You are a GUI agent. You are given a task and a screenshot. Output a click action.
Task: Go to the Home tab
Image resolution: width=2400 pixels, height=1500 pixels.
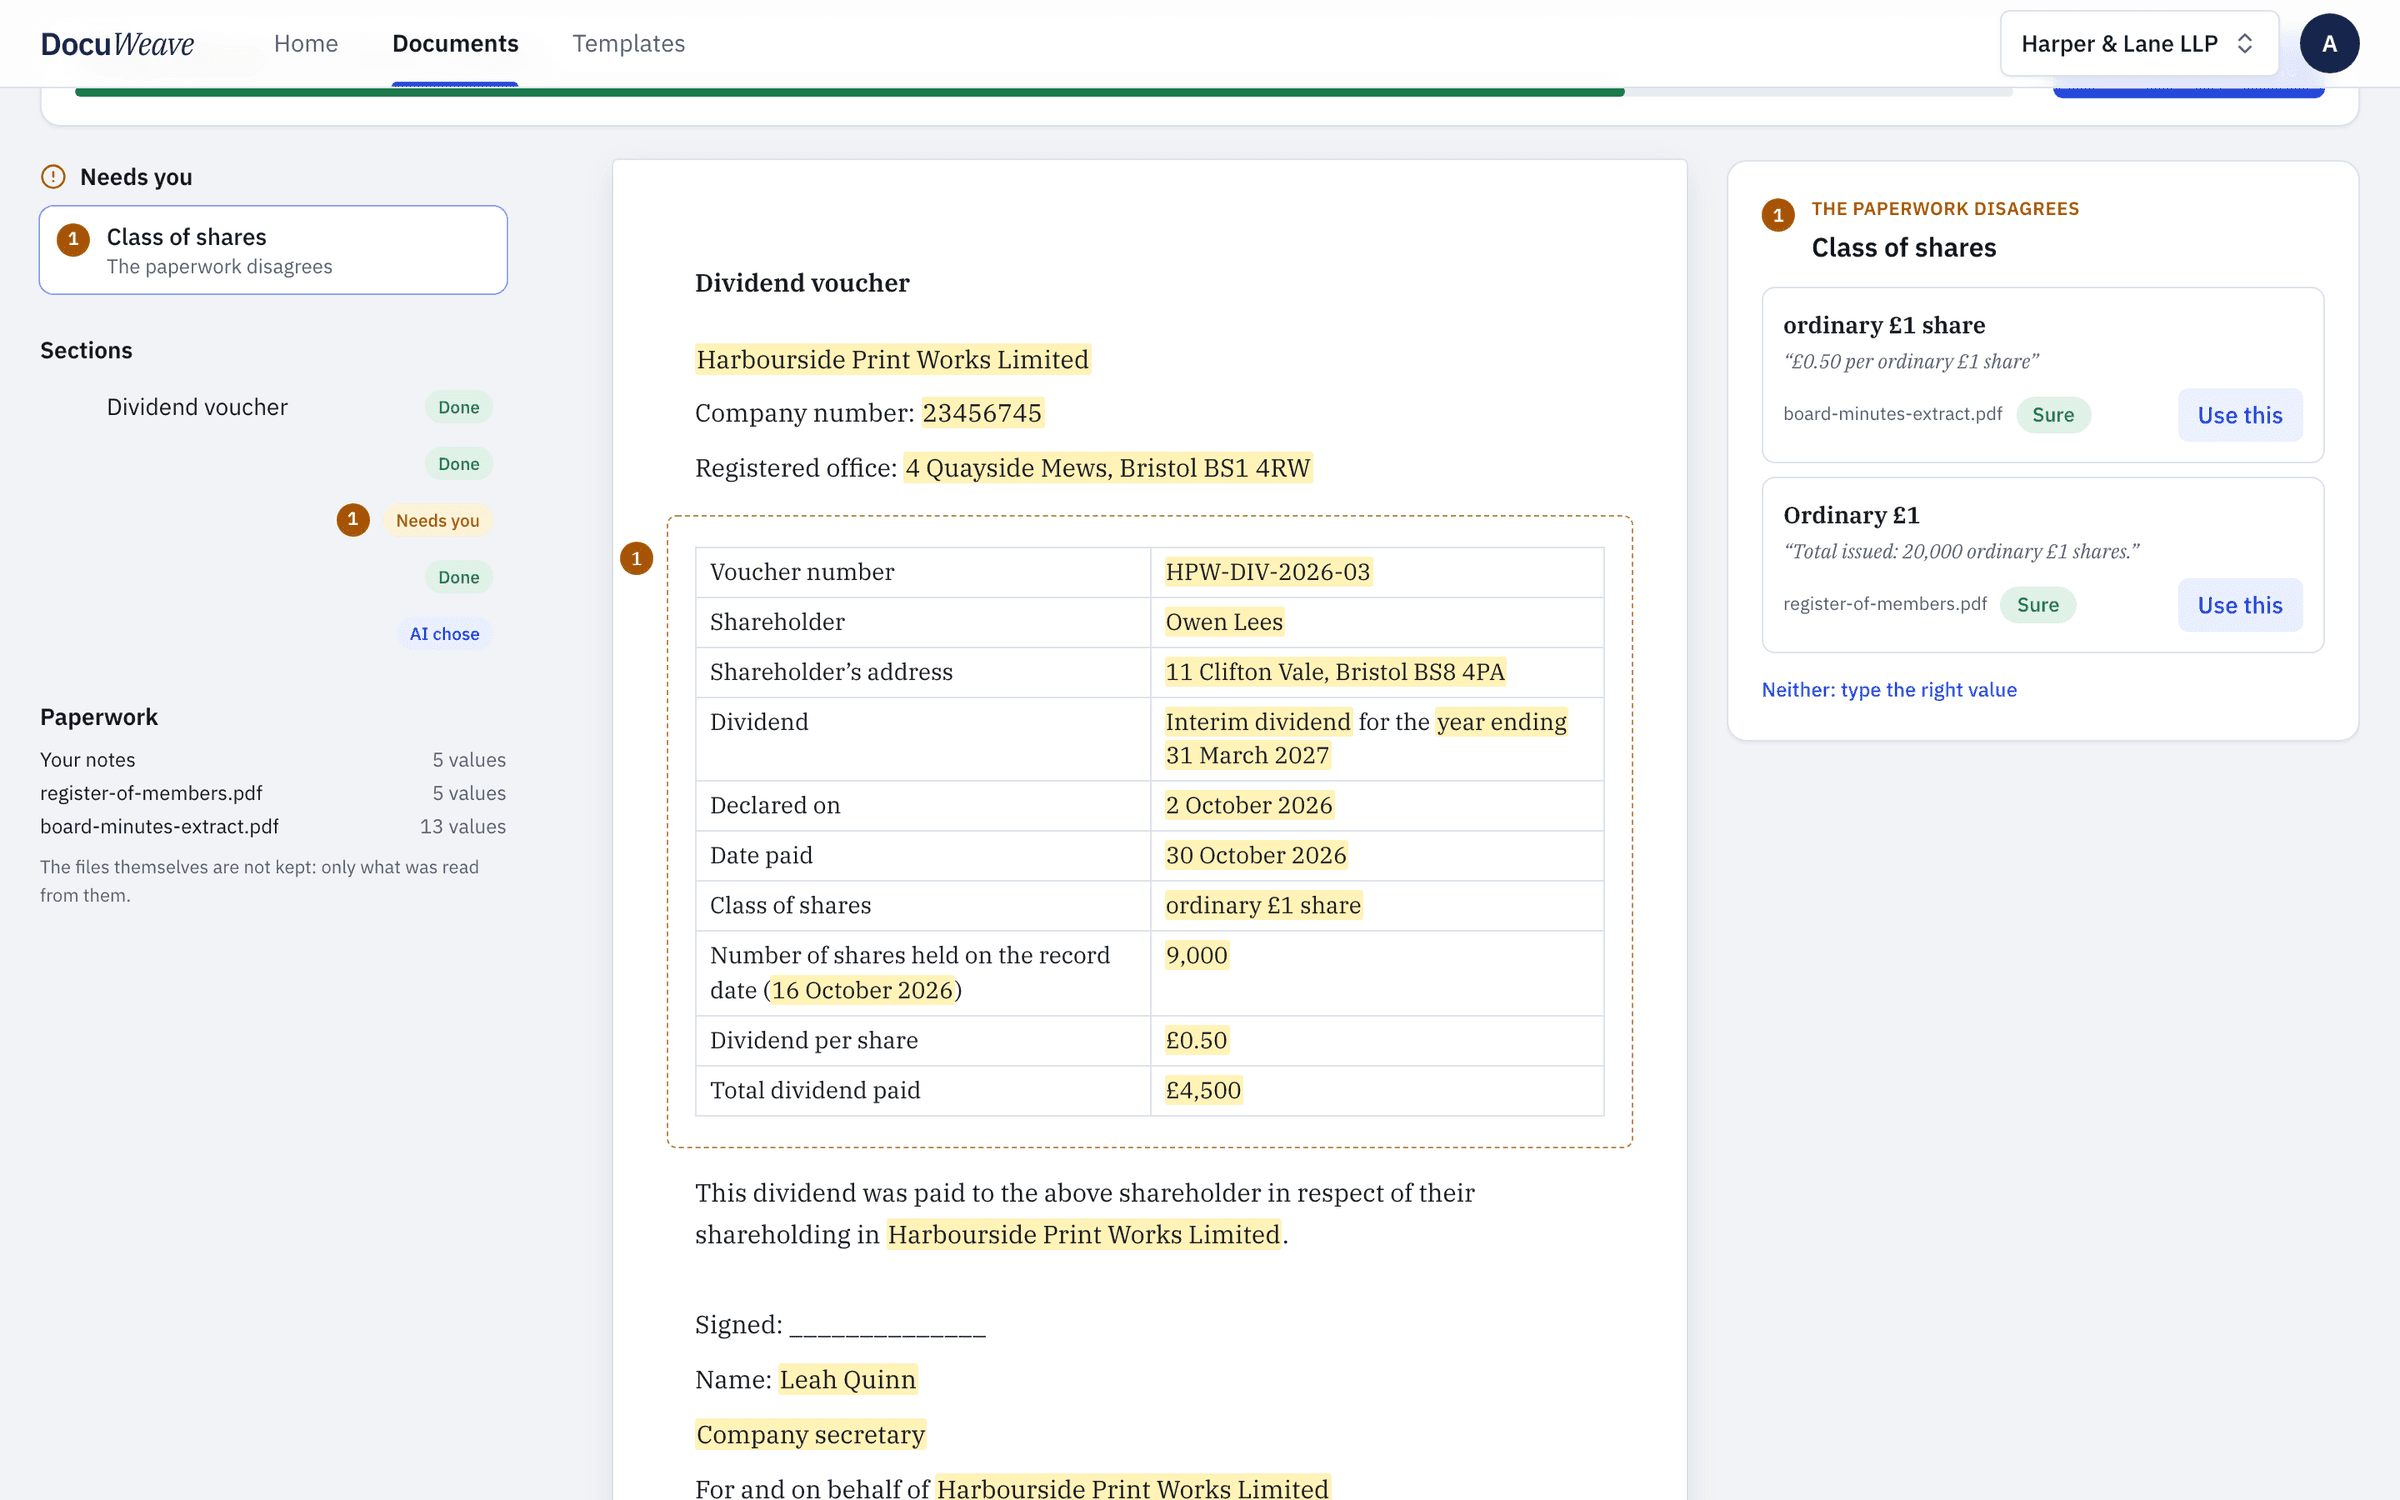[306, 43]
